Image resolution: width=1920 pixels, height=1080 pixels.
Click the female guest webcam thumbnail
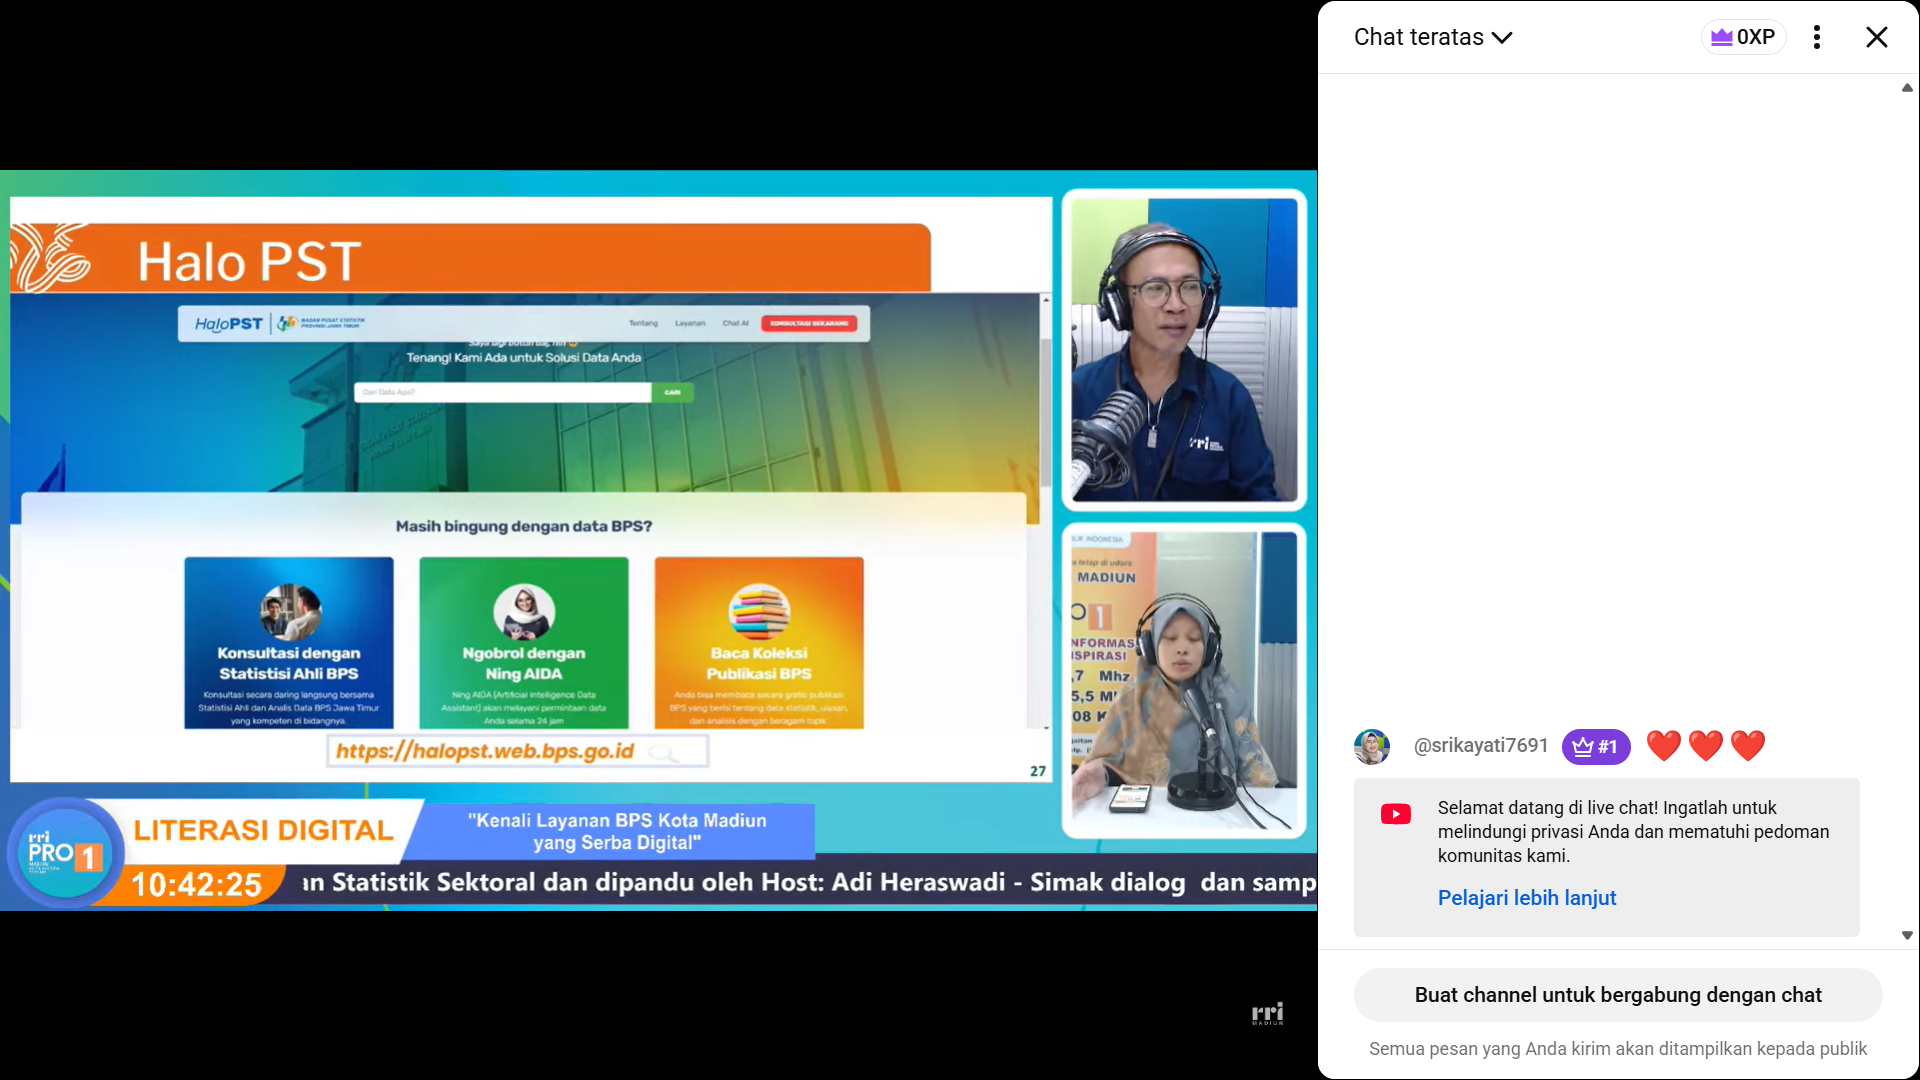[x=1184, y=680]
